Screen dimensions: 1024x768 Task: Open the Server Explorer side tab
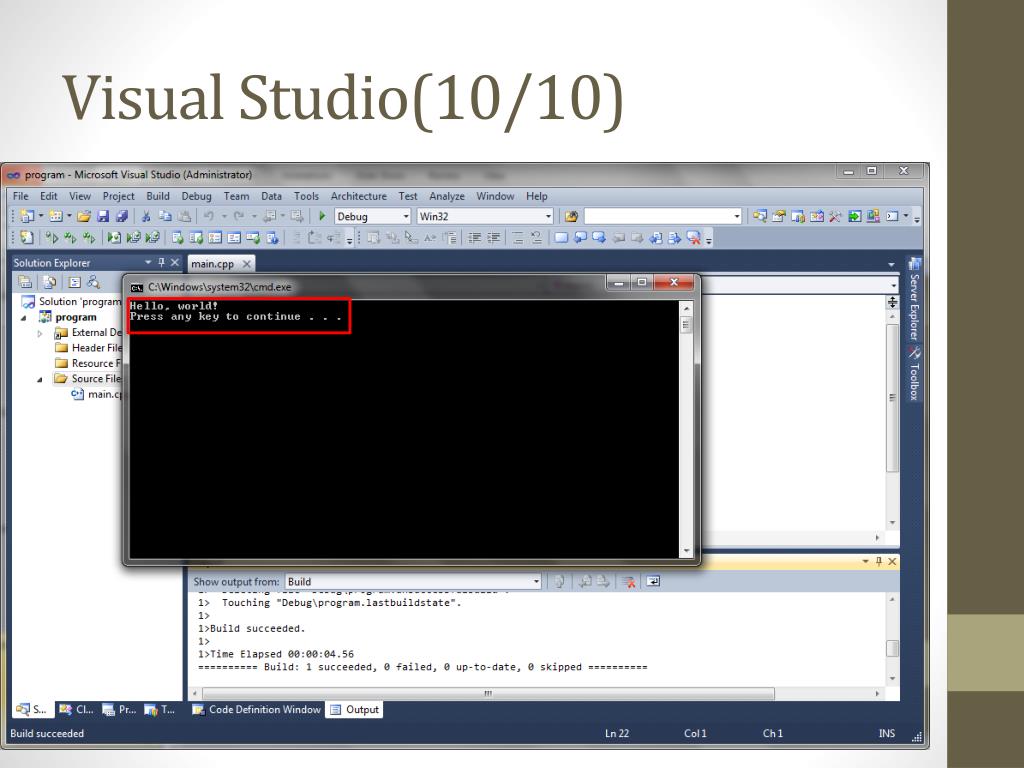point(914,299)
